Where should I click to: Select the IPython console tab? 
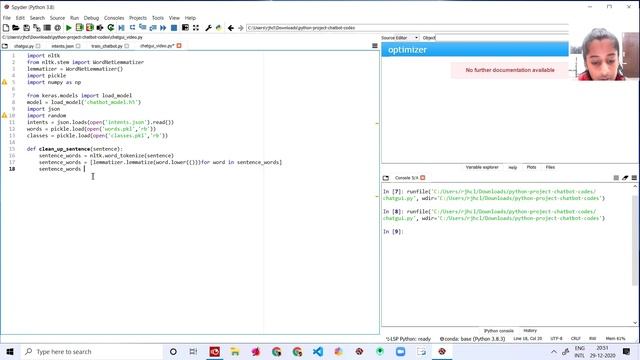[498, 331]
